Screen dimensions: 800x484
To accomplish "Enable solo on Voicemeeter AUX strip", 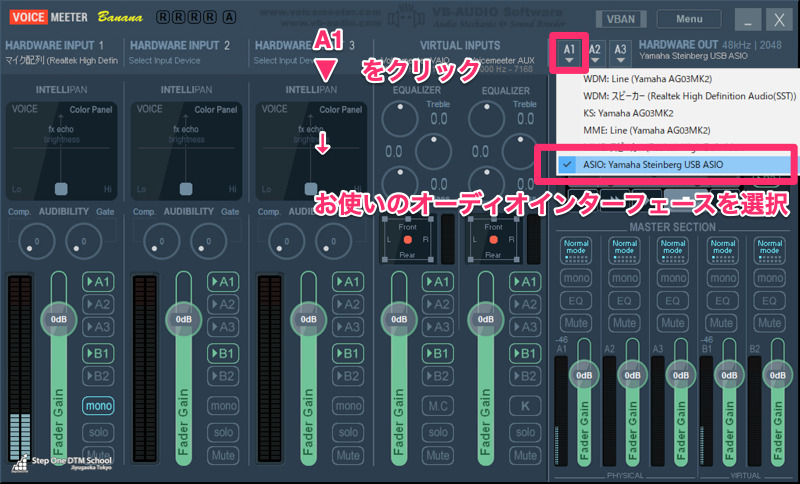I will coord(525,432).
